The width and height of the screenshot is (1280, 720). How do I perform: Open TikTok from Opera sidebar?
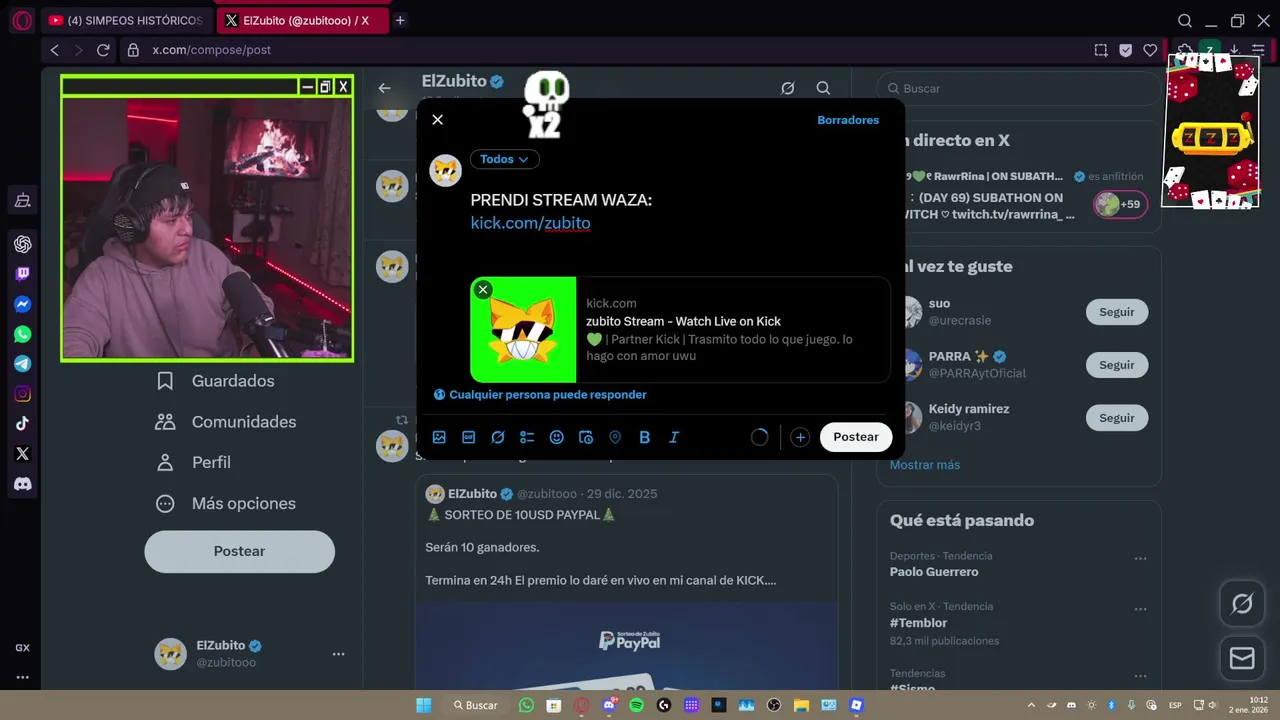click(x=22, y=424)
